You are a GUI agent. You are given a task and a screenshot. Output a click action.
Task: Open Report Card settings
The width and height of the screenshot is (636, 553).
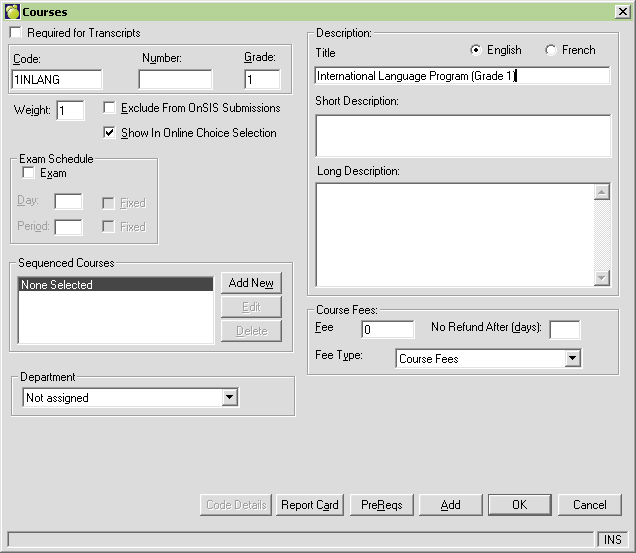[309, 505]
